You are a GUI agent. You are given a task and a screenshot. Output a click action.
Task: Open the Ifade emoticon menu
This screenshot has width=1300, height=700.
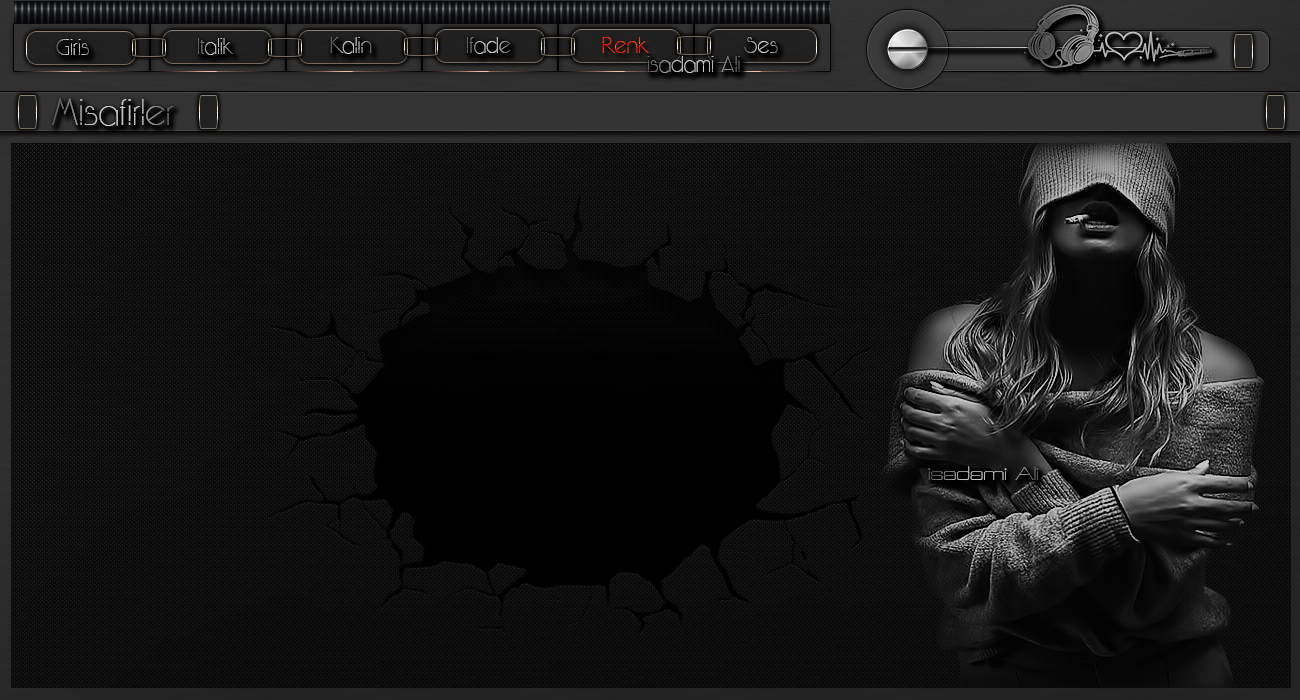click(x=489, y=47)
